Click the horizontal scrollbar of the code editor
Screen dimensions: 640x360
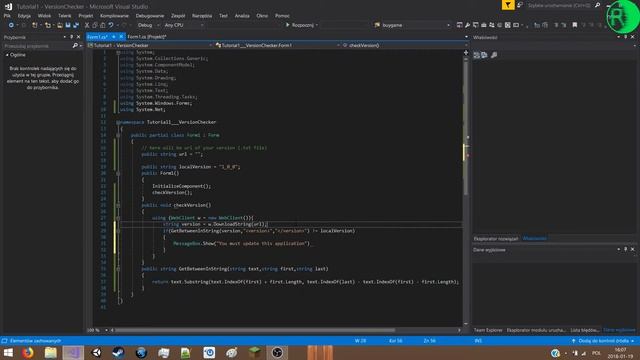coord(255,330)
